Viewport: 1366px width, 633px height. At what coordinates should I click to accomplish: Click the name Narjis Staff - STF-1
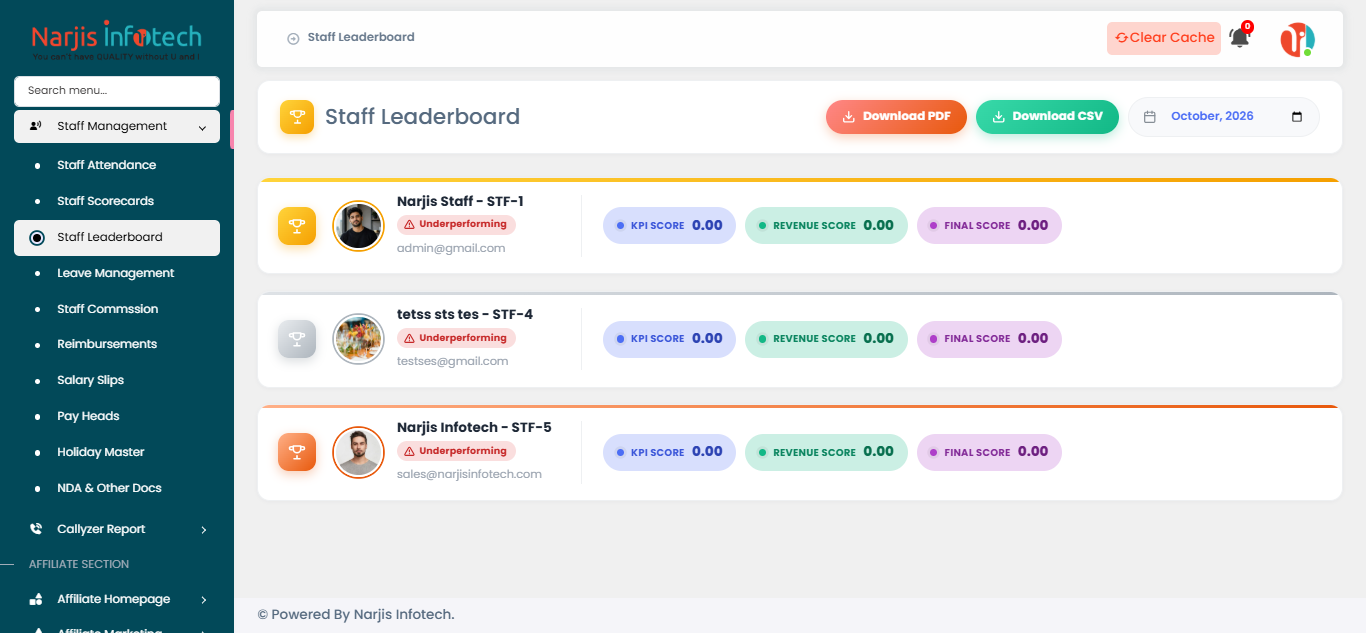(460, 202)
